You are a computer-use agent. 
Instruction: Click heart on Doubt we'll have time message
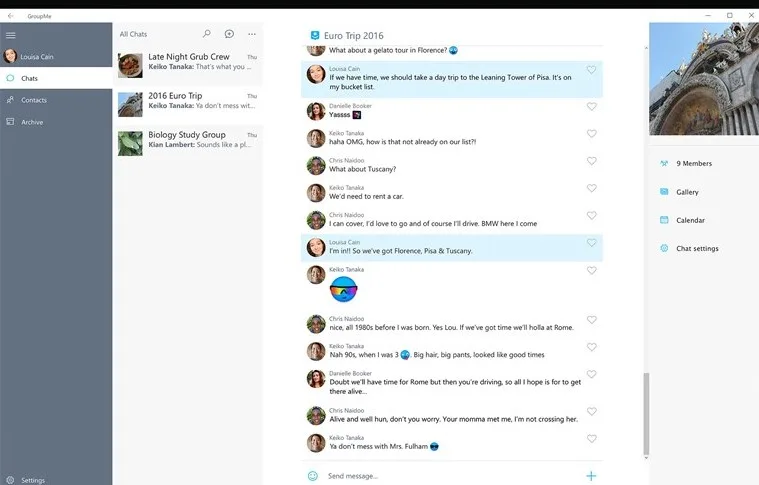point(592,374)
